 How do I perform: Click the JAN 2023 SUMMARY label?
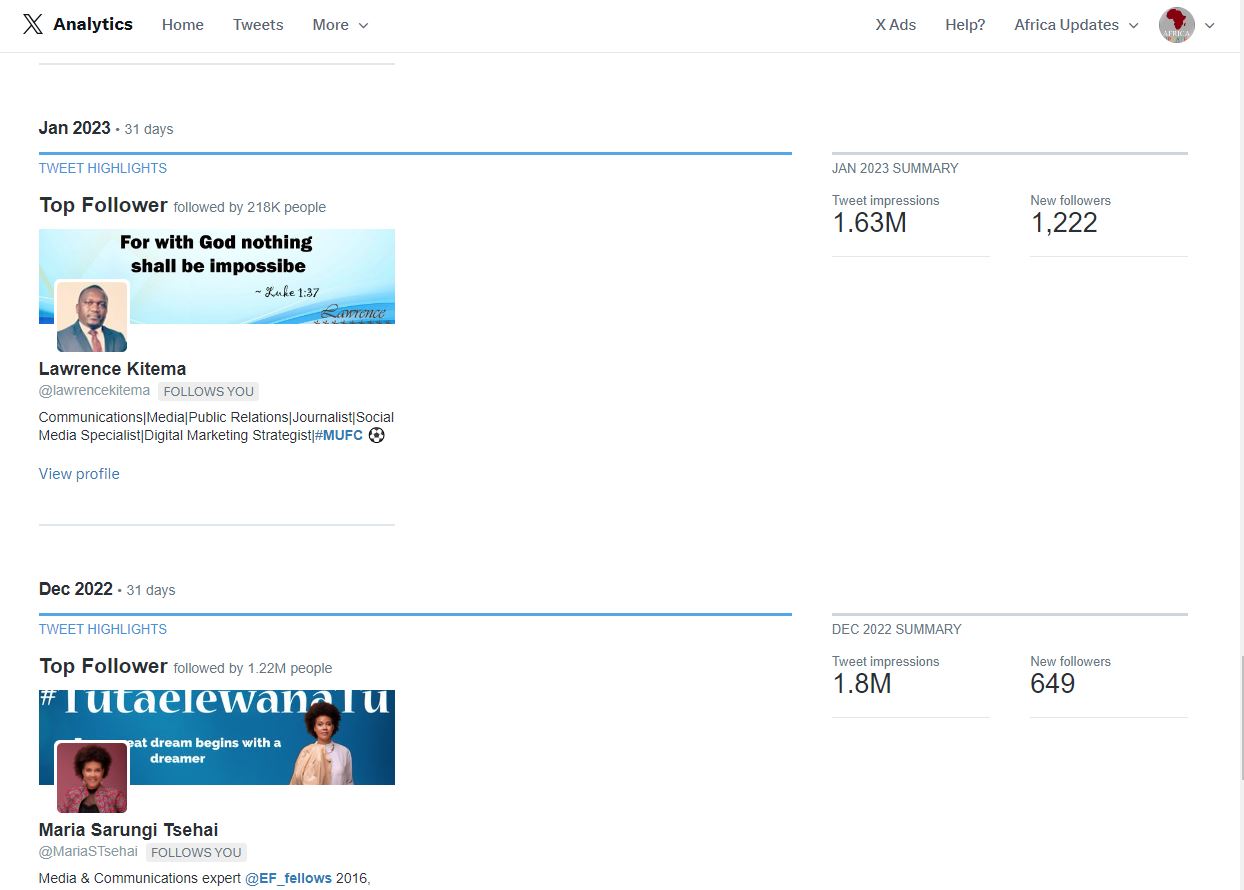click(895, 168)
